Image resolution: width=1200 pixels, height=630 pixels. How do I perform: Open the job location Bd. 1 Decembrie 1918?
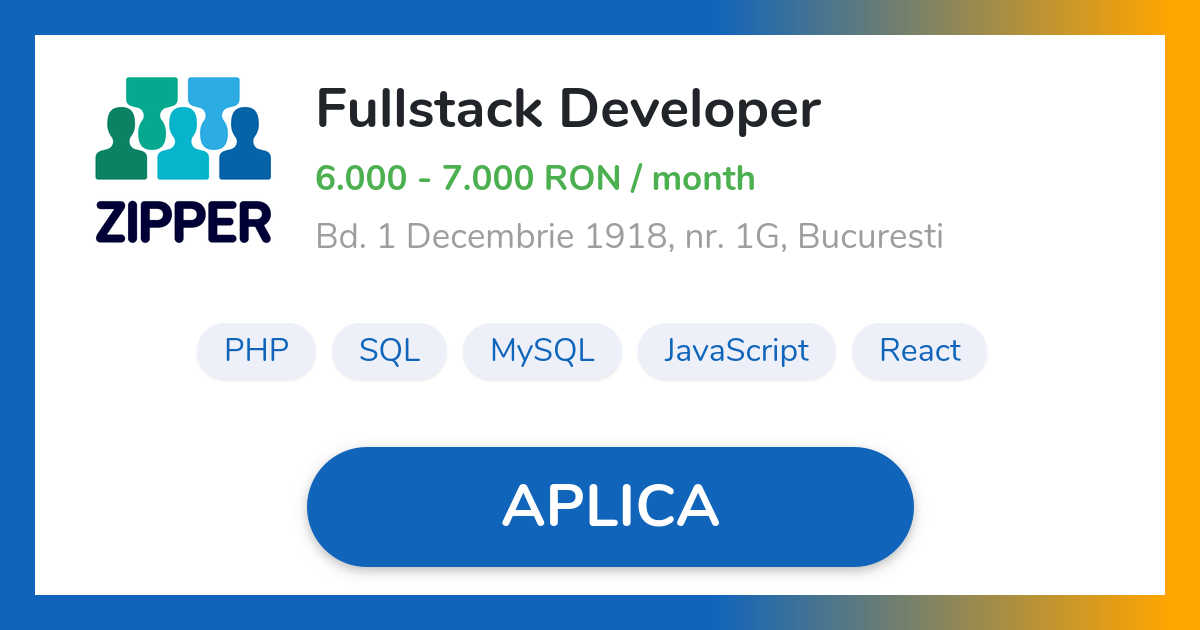[630, 237]
